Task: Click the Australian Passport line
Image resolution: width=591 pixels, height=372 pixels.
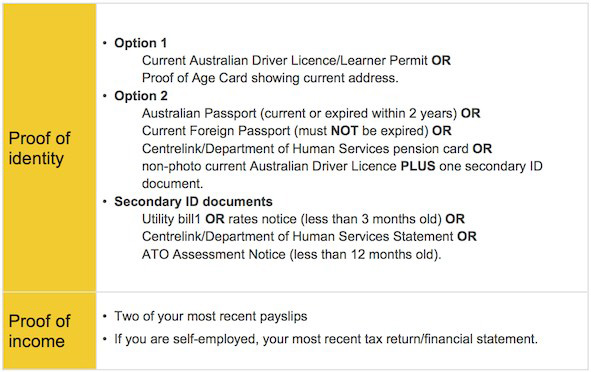Action: click(311, 113)
